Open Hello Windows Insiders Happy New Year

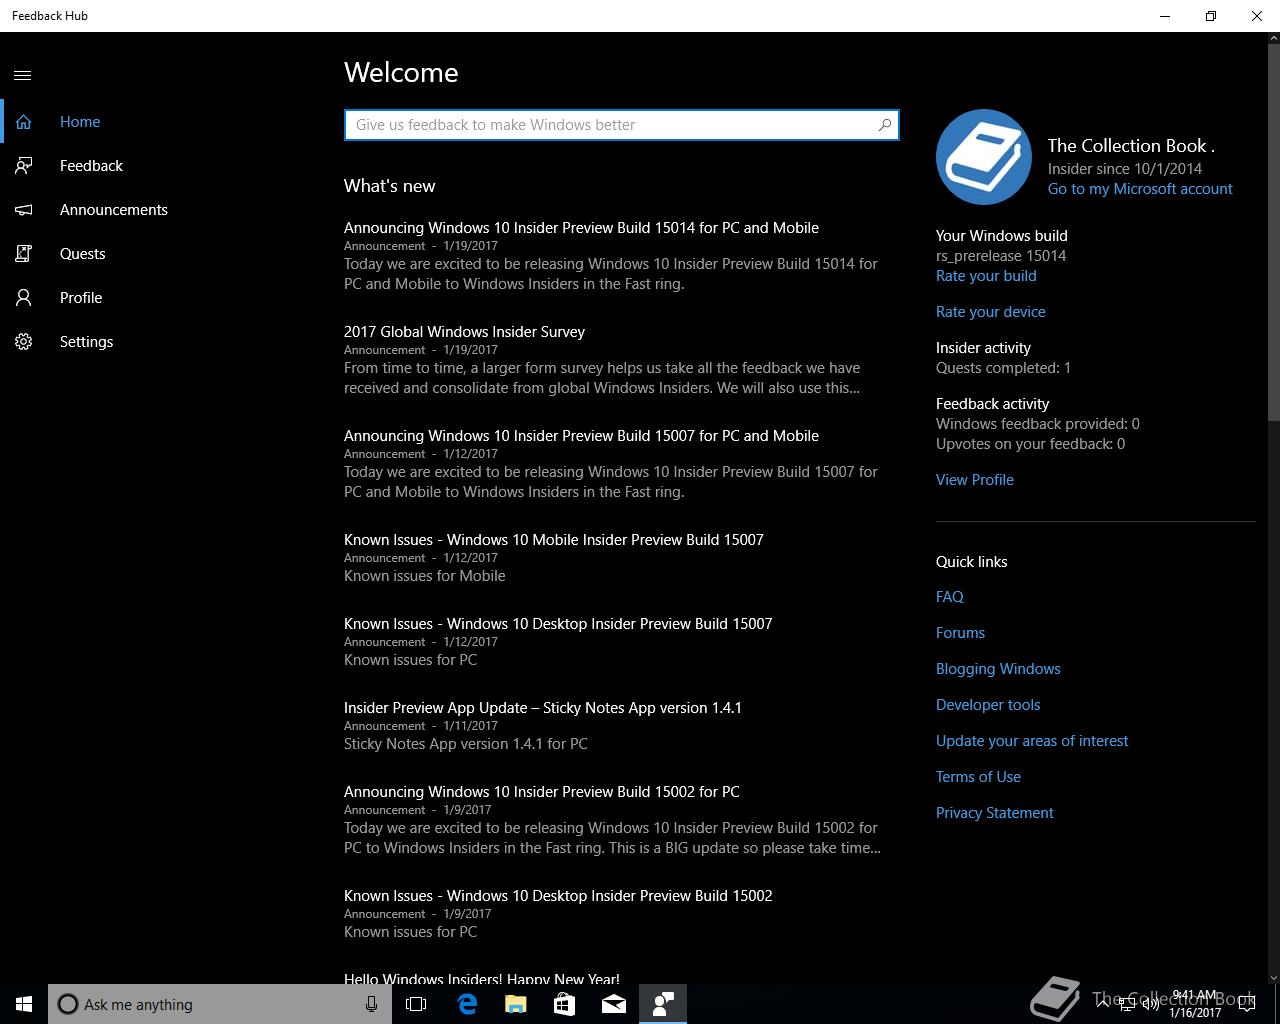(482, 978)
